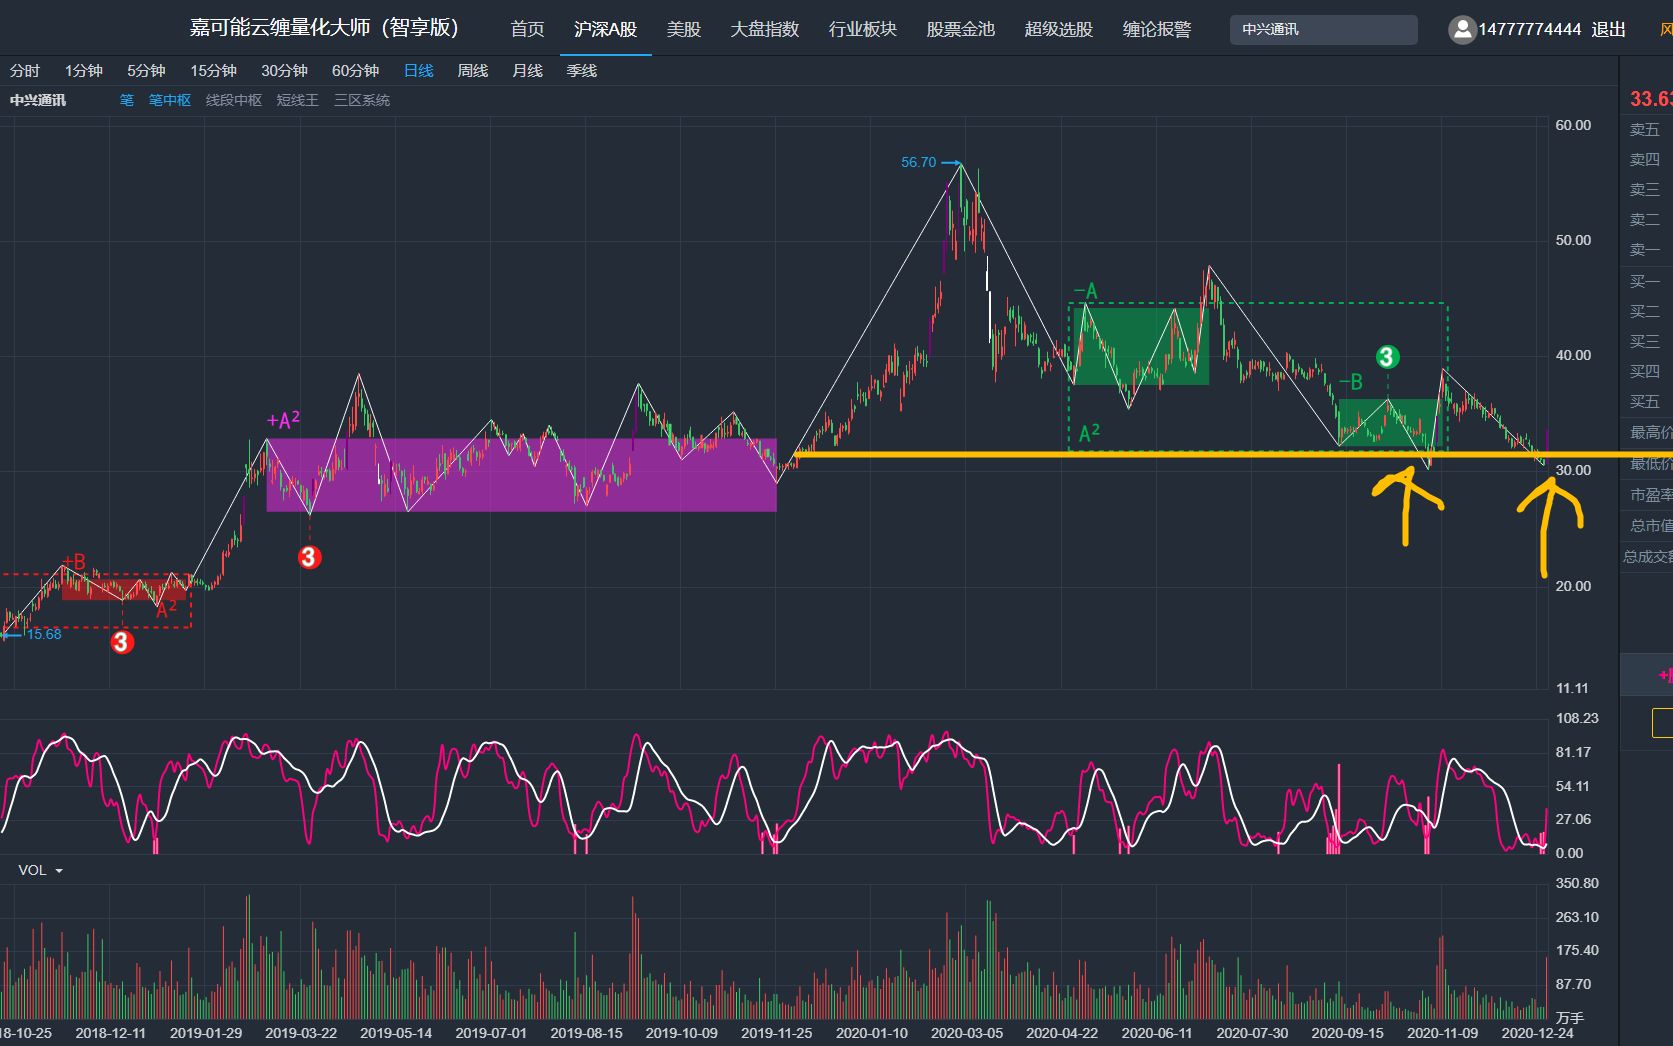Click the red circled 3 marker near 15.68

click(x=122, y=642)
